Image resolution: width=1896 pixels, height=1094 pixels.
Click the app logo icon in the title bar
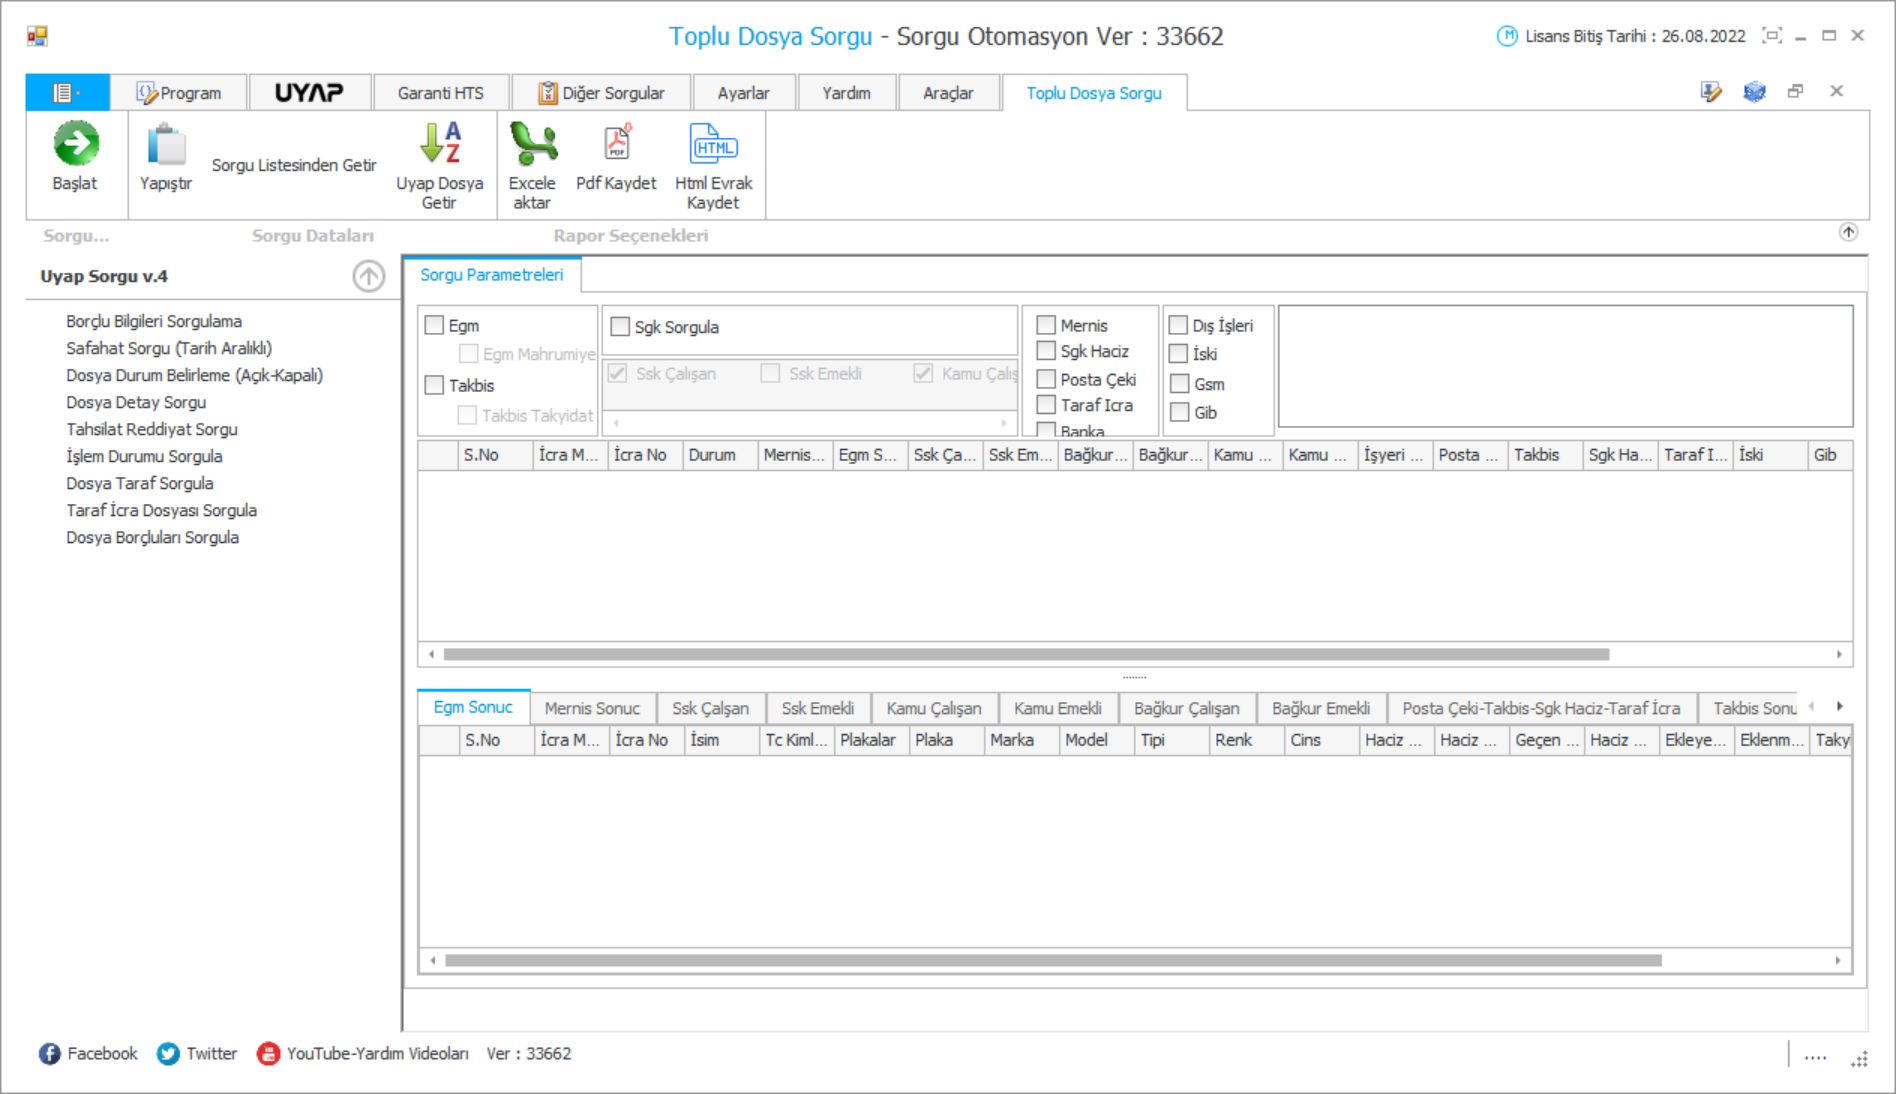point(38,37)
